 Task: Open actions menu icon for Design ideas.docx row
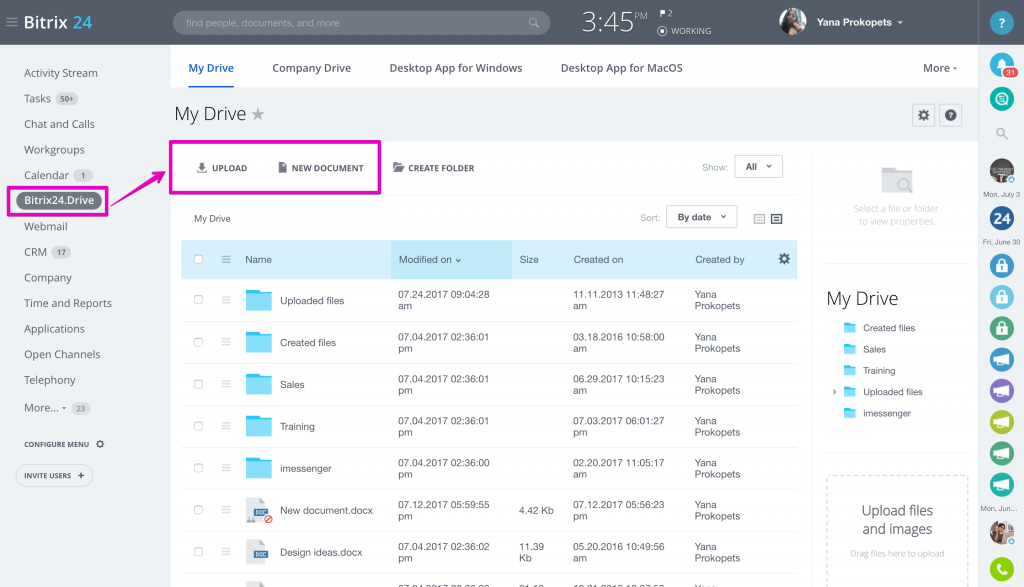tap(226, 552)
